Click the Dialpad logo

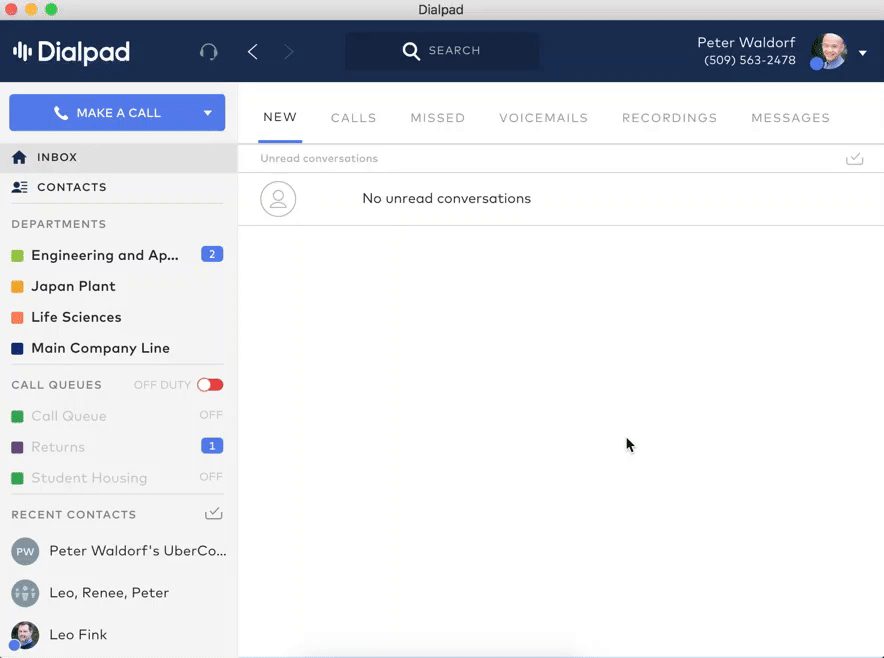[x=72, y=52]
